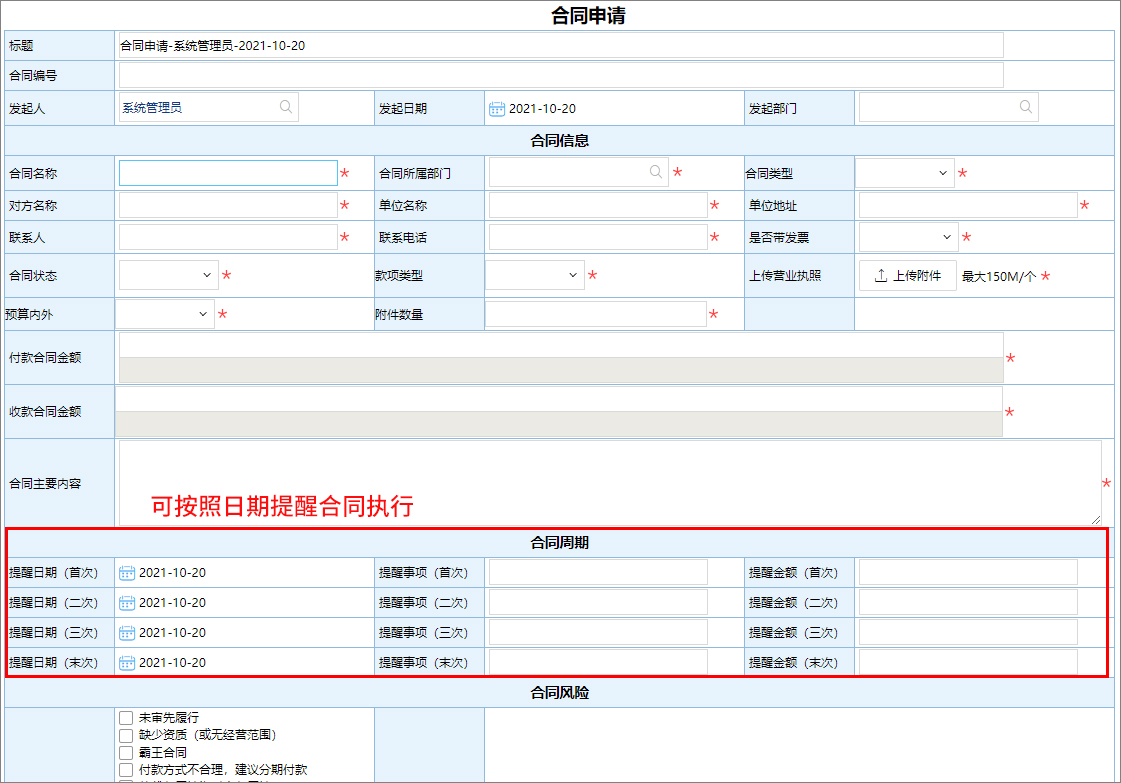The height and width of the screenshot is (783, 1121).
Task: Click the 联系电话 input field
Action: (x=598, y=237)
